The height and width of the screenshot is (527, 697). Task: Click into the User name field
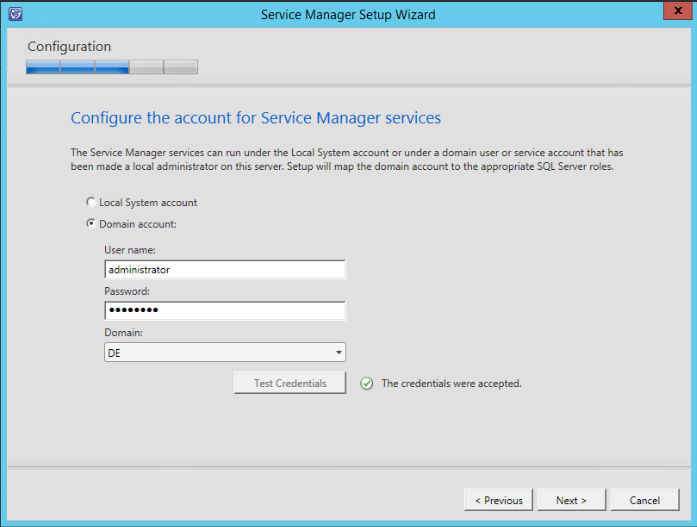(224, 270)
